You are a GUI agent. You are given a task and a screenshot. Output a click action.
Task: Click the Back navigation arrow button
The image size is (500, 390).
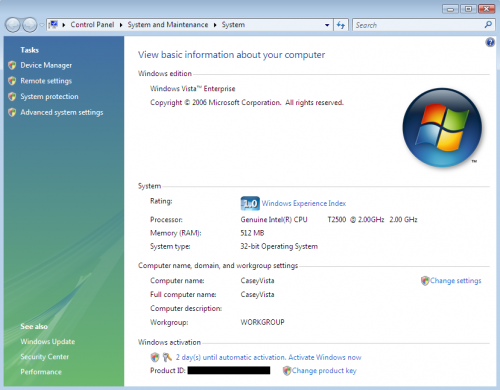[x=13, y=25]
